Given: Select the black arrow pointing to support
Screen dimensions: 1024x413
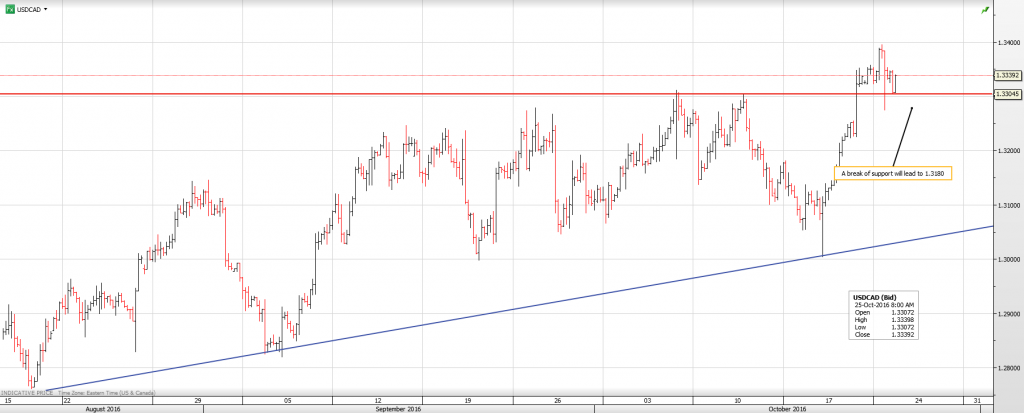Looking at the screenshot, I should (903, 135).
